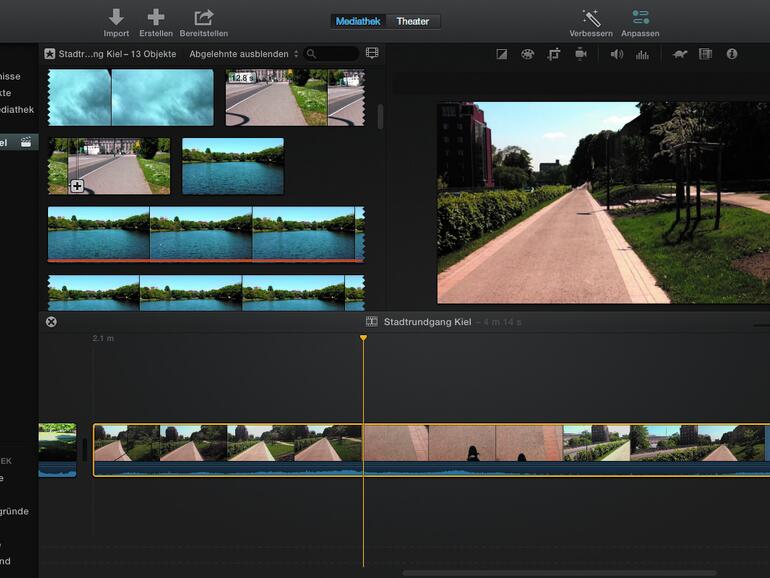Close the Stadtrundgang Kiel timeline
This screenshot has width=770, height=578.
[x=51, y=322]
